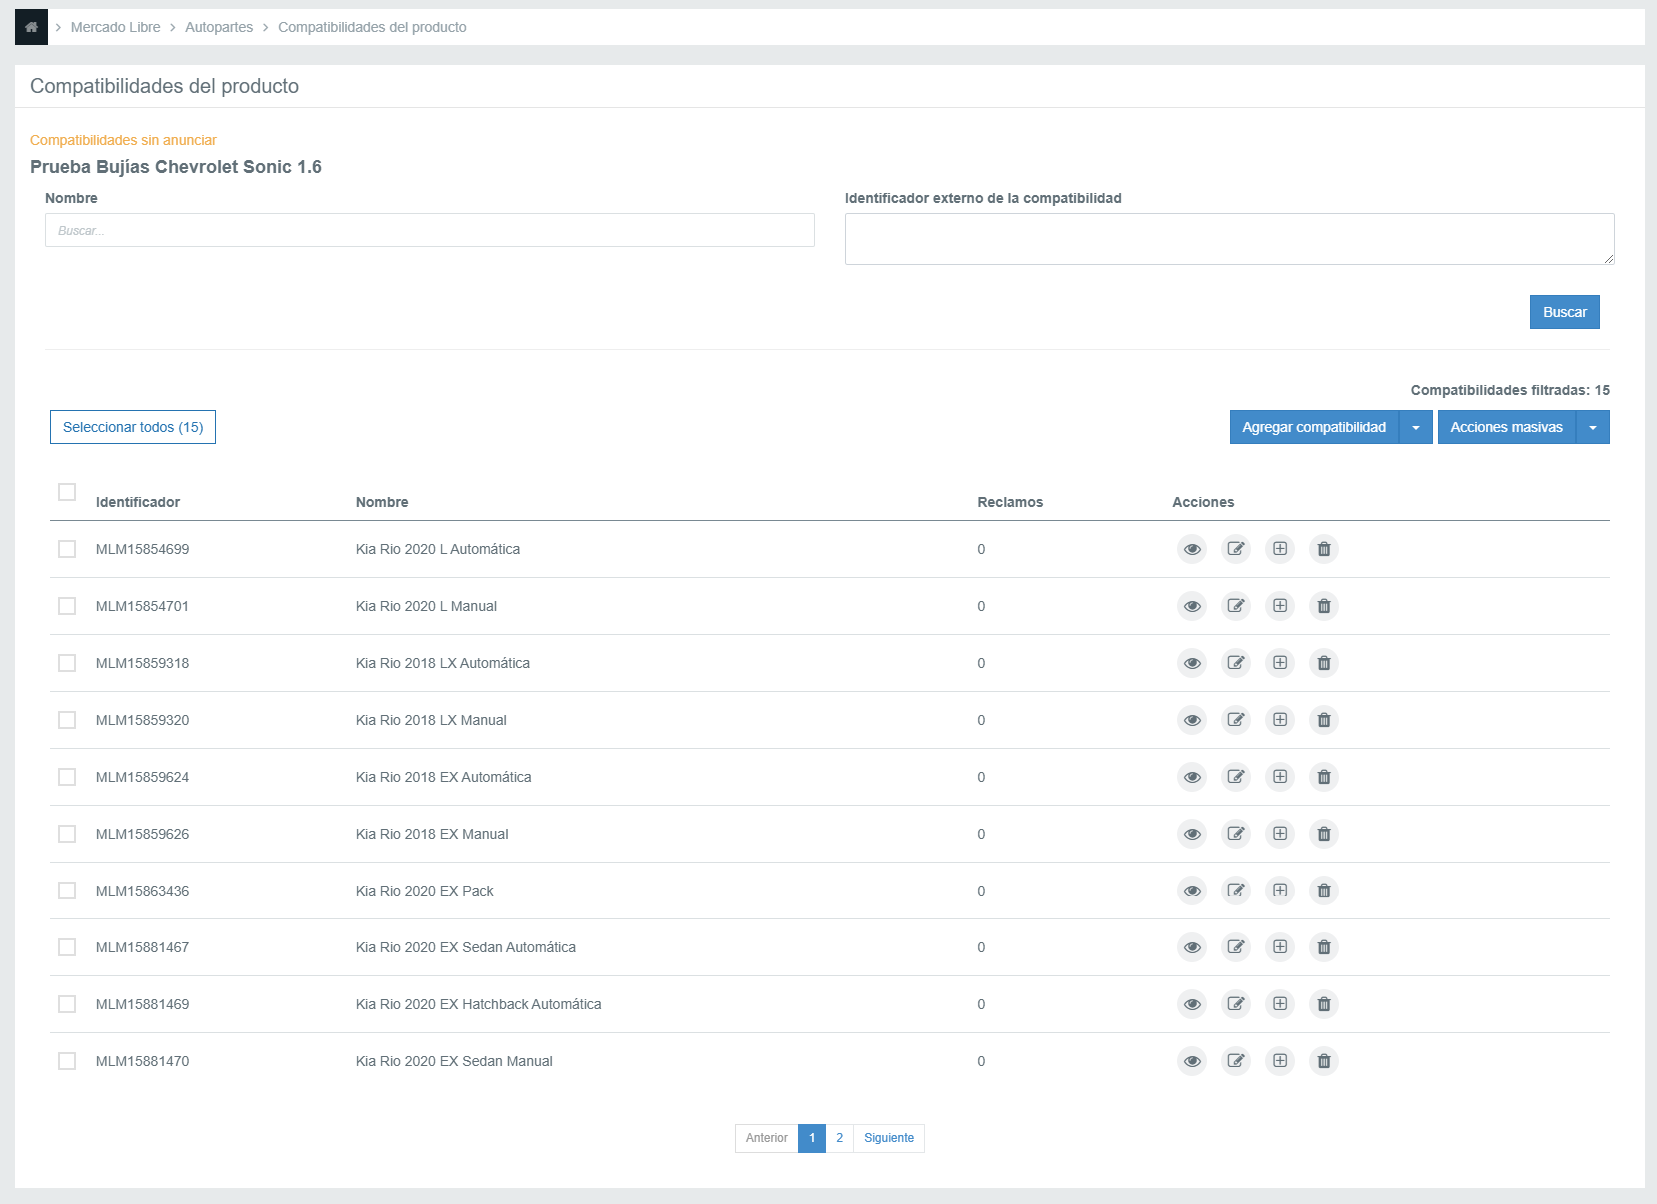Focus Identificador externo text area
Image resolution: width=1657 pixels, height=1204 pixels.
1230,239
